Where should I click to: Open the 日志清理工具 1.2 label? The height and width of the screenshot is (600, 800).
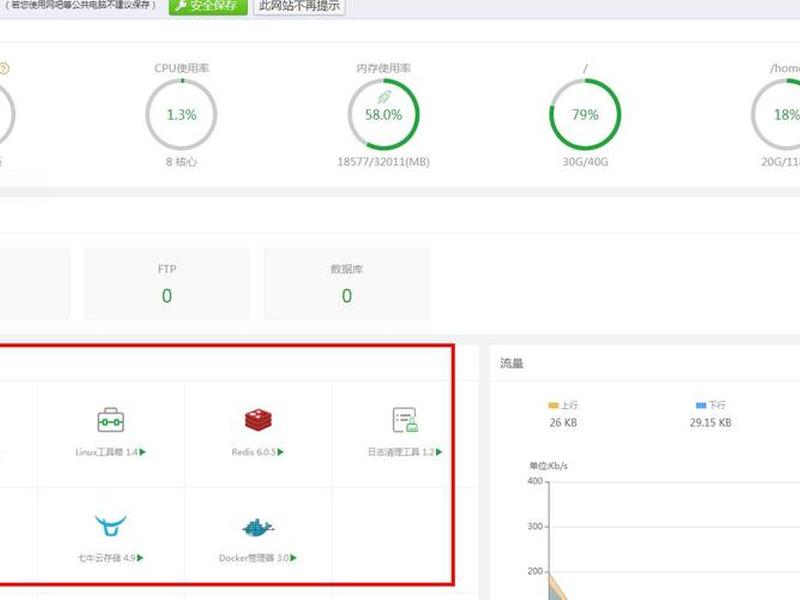[x=401, y=452]
